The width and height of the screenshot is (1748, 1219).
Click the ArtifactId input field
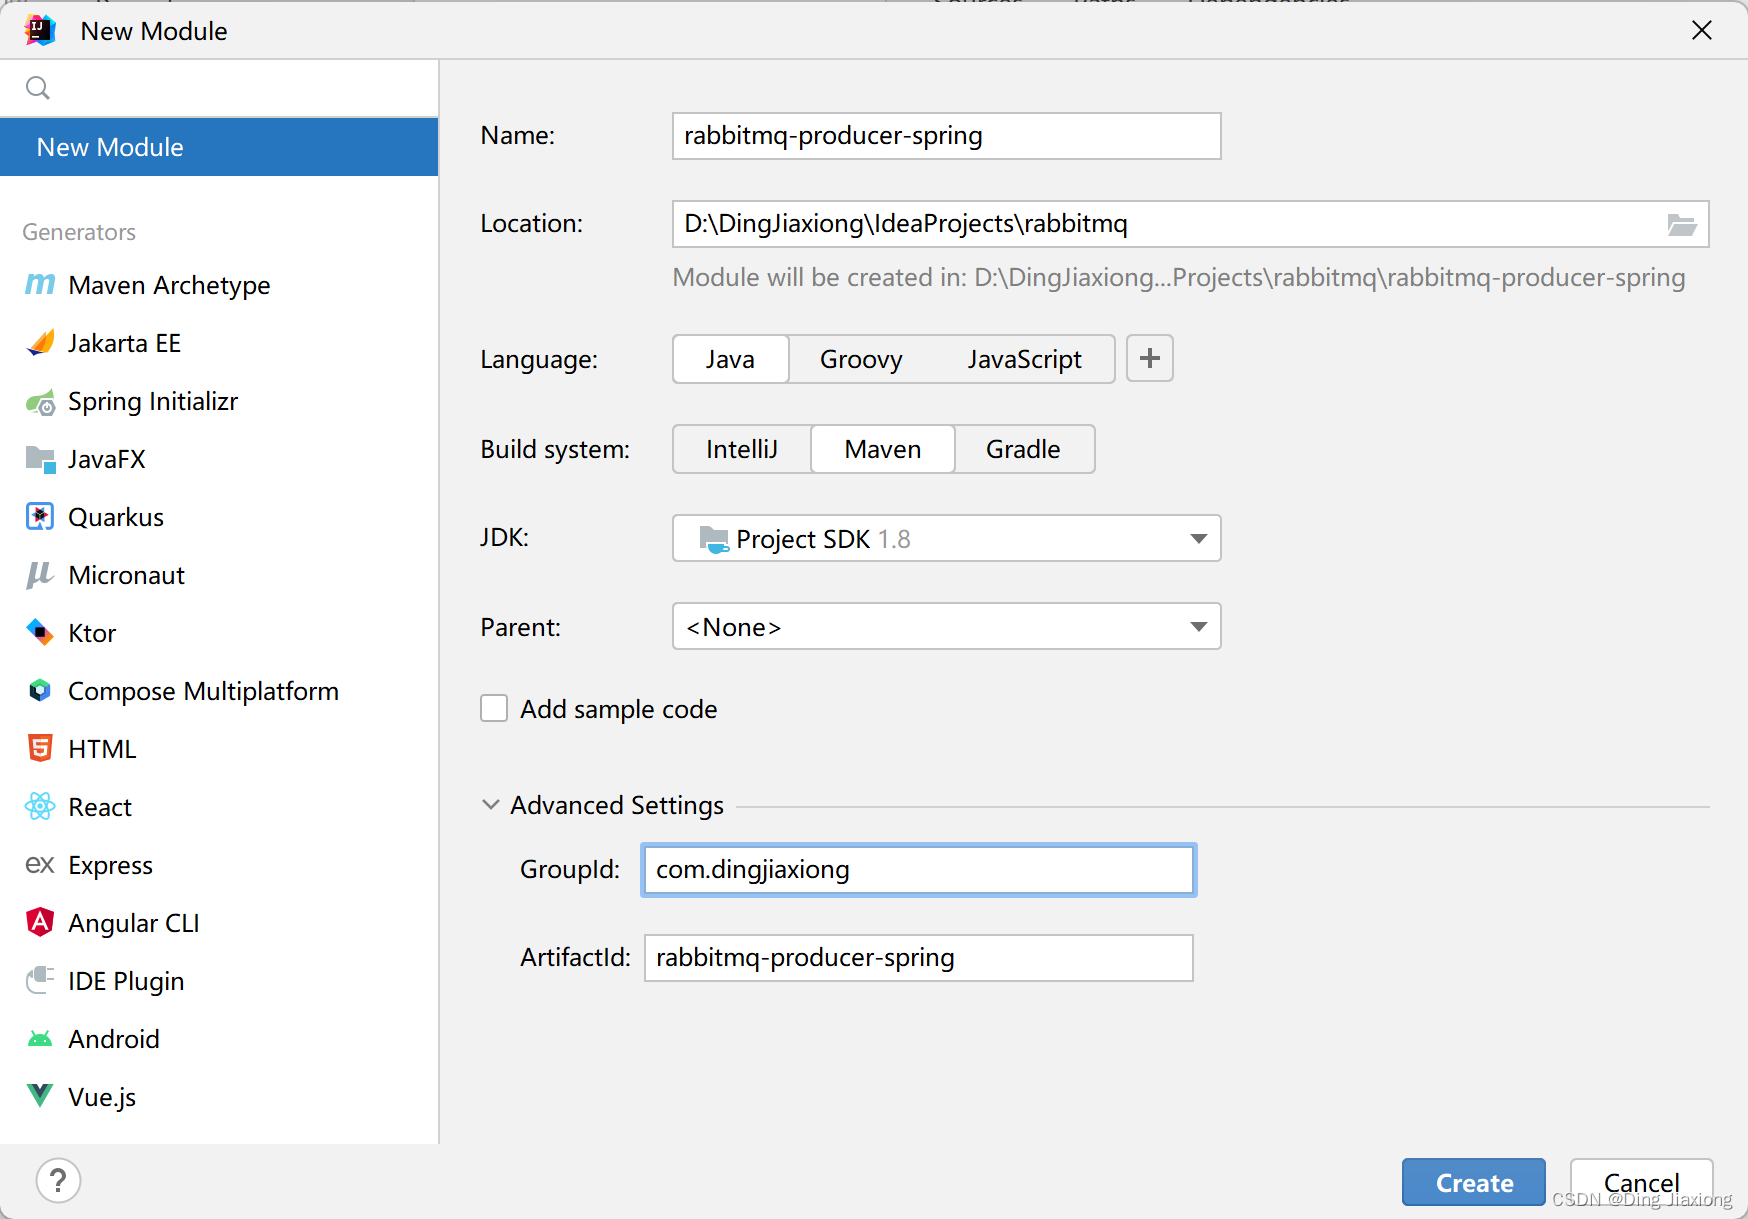click(x=918, y=958)
